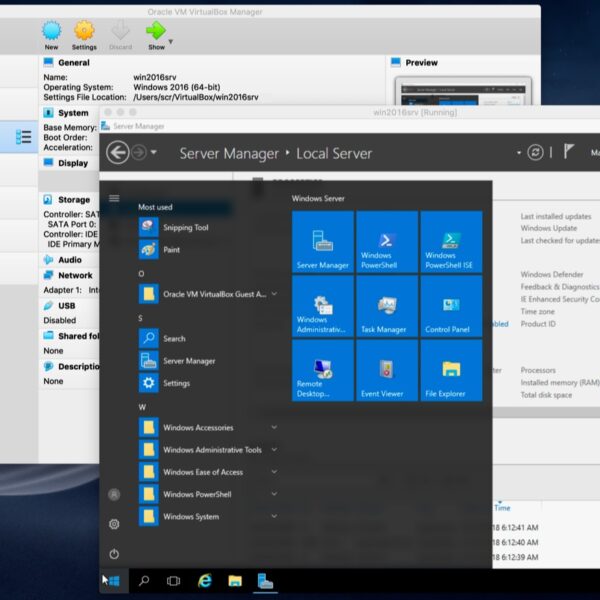Open Settings from the Start apps list
Image resolution: width=600 pixels, height=600 pixels.
point(209,383)
